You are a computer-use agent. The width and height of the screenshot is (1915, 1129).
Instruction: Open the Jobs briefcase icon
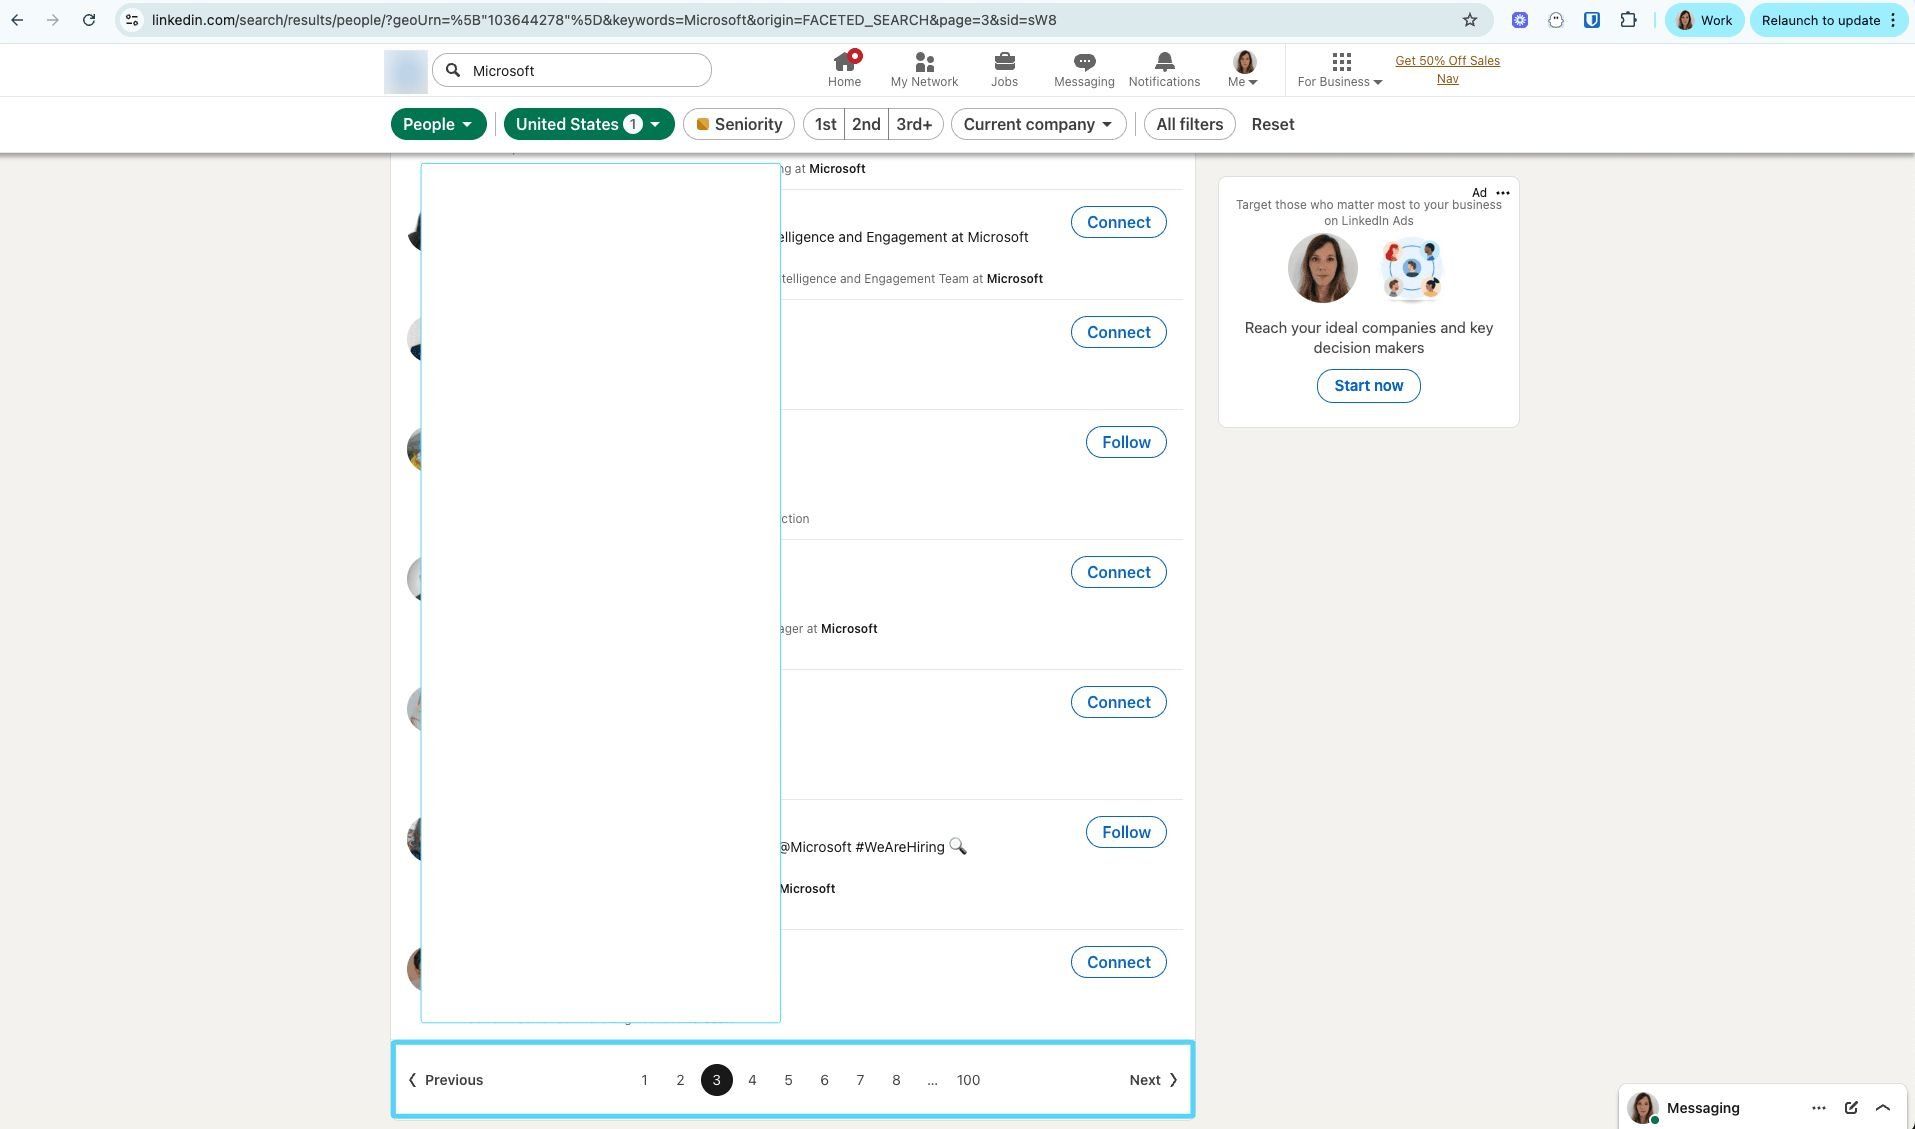(x=1004, y=70)
